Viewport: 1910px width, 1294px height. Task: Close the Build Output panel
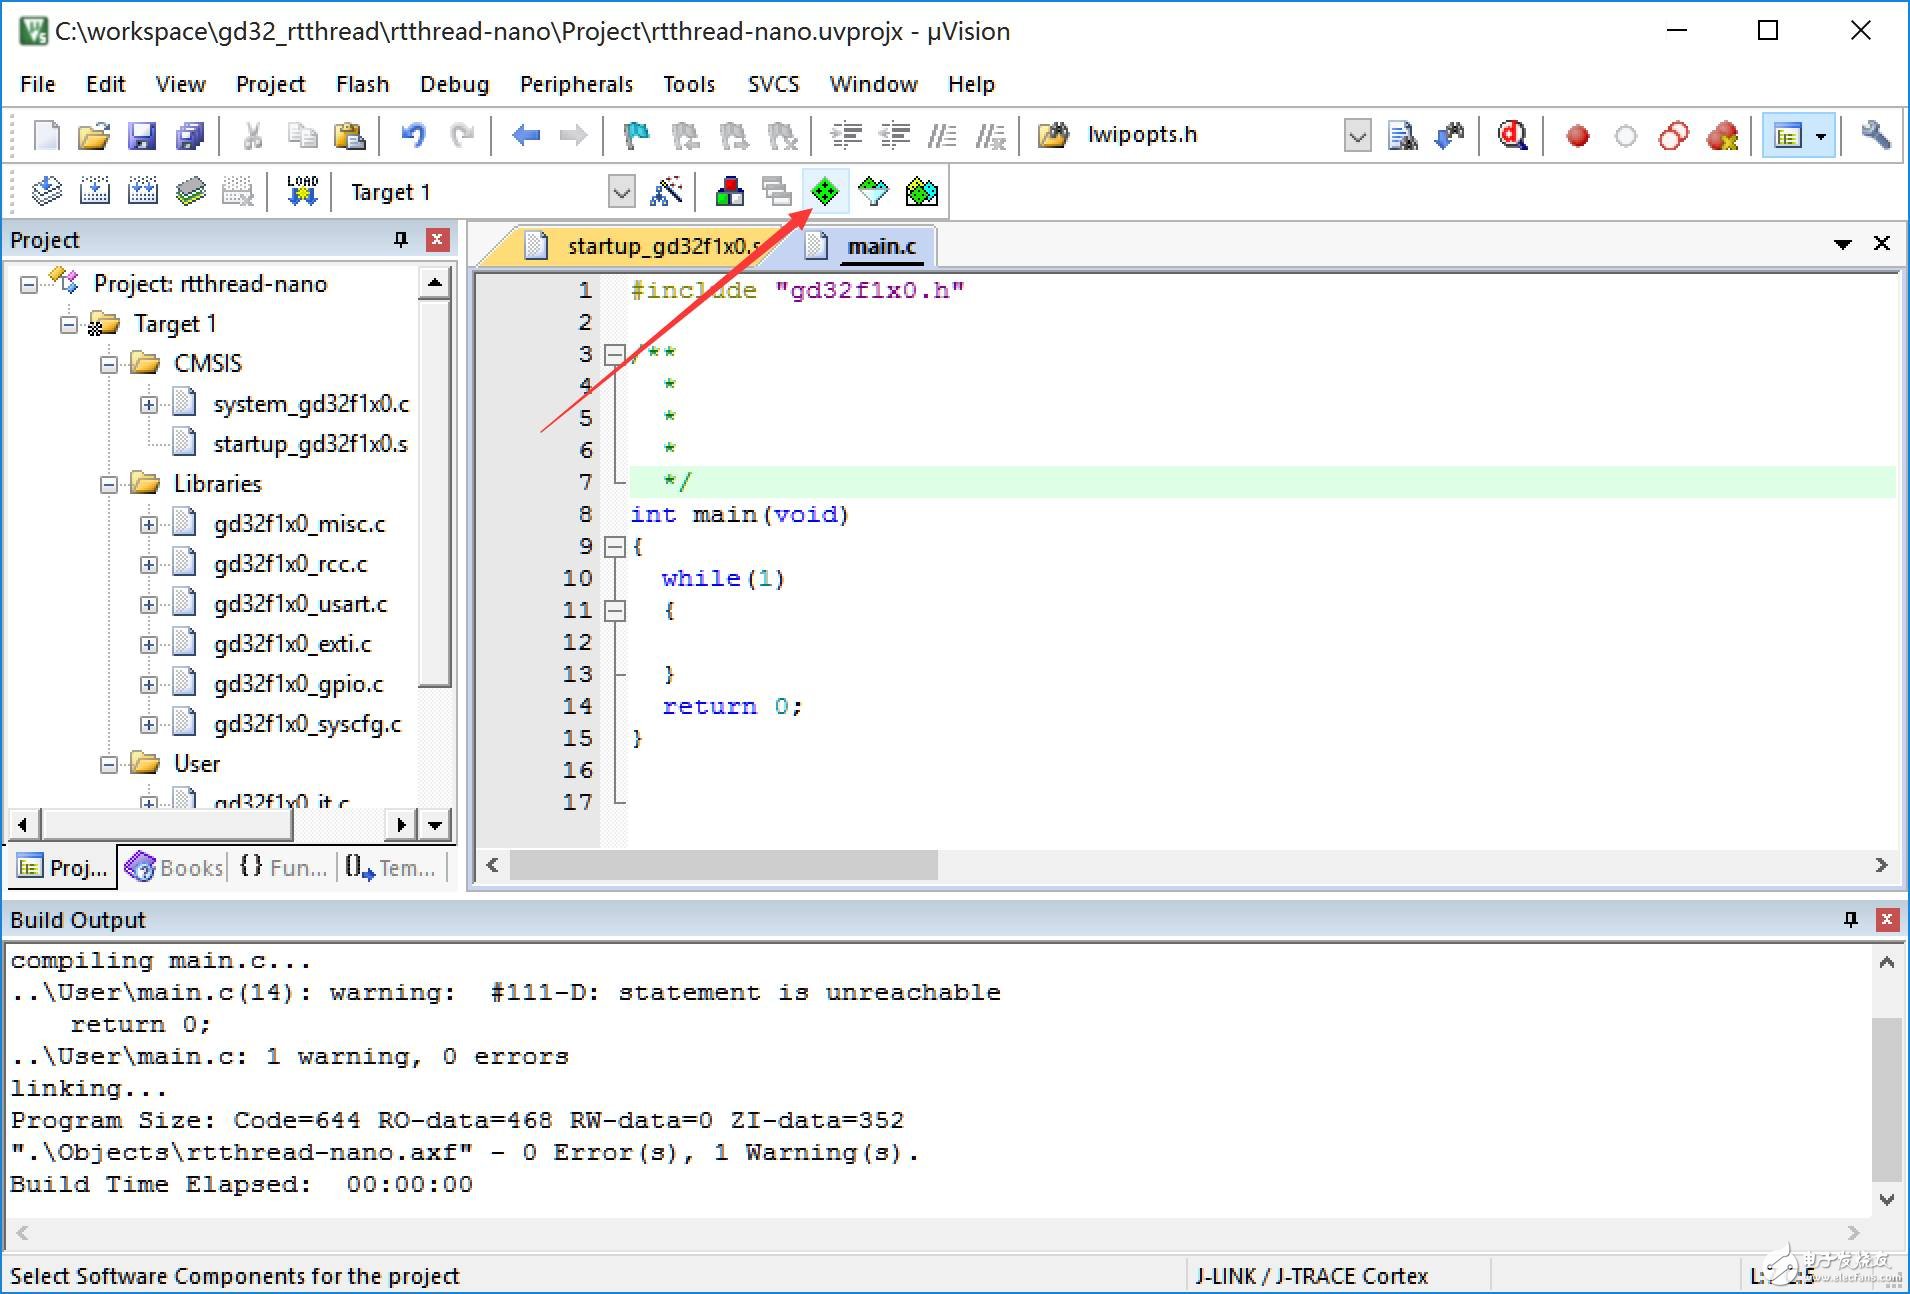click(x=1887, y=919)
